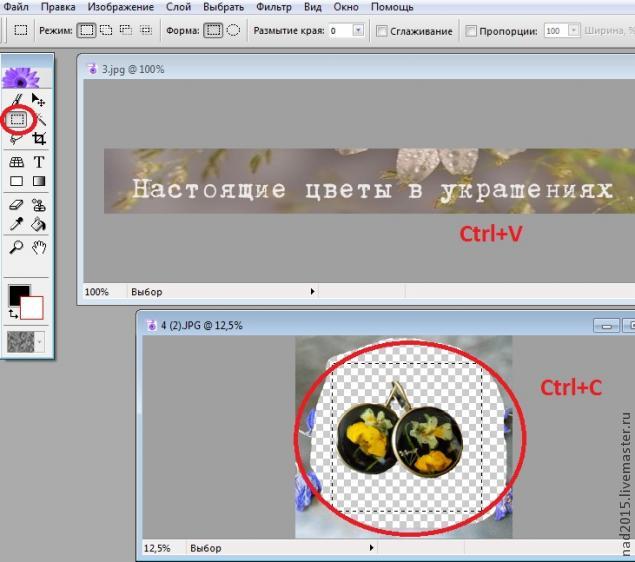Screen dimensions: 635x562
Task: Choose the Type (T) tool
Action: click(x=39, y=162)
